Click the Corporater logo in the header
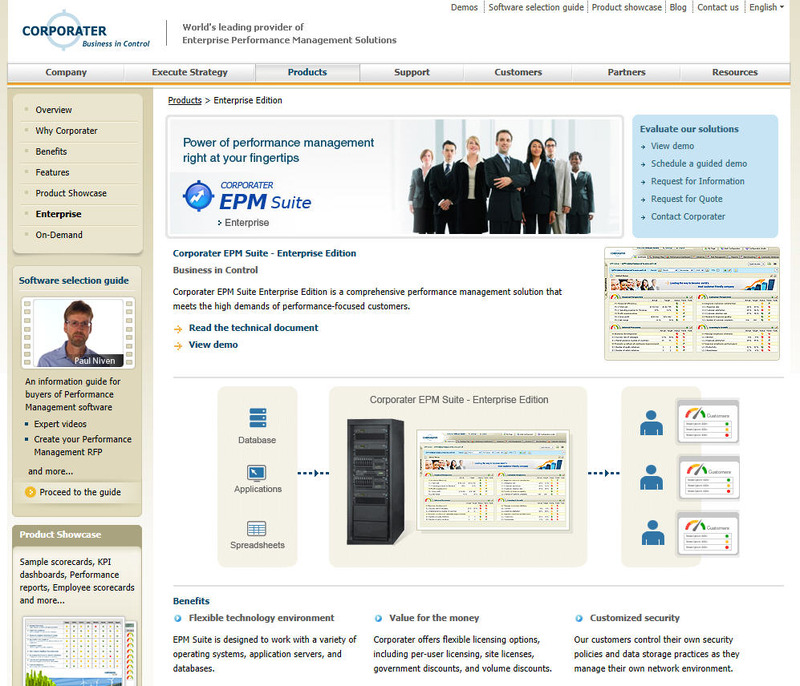Screen dimensions: 800x686 85,29
